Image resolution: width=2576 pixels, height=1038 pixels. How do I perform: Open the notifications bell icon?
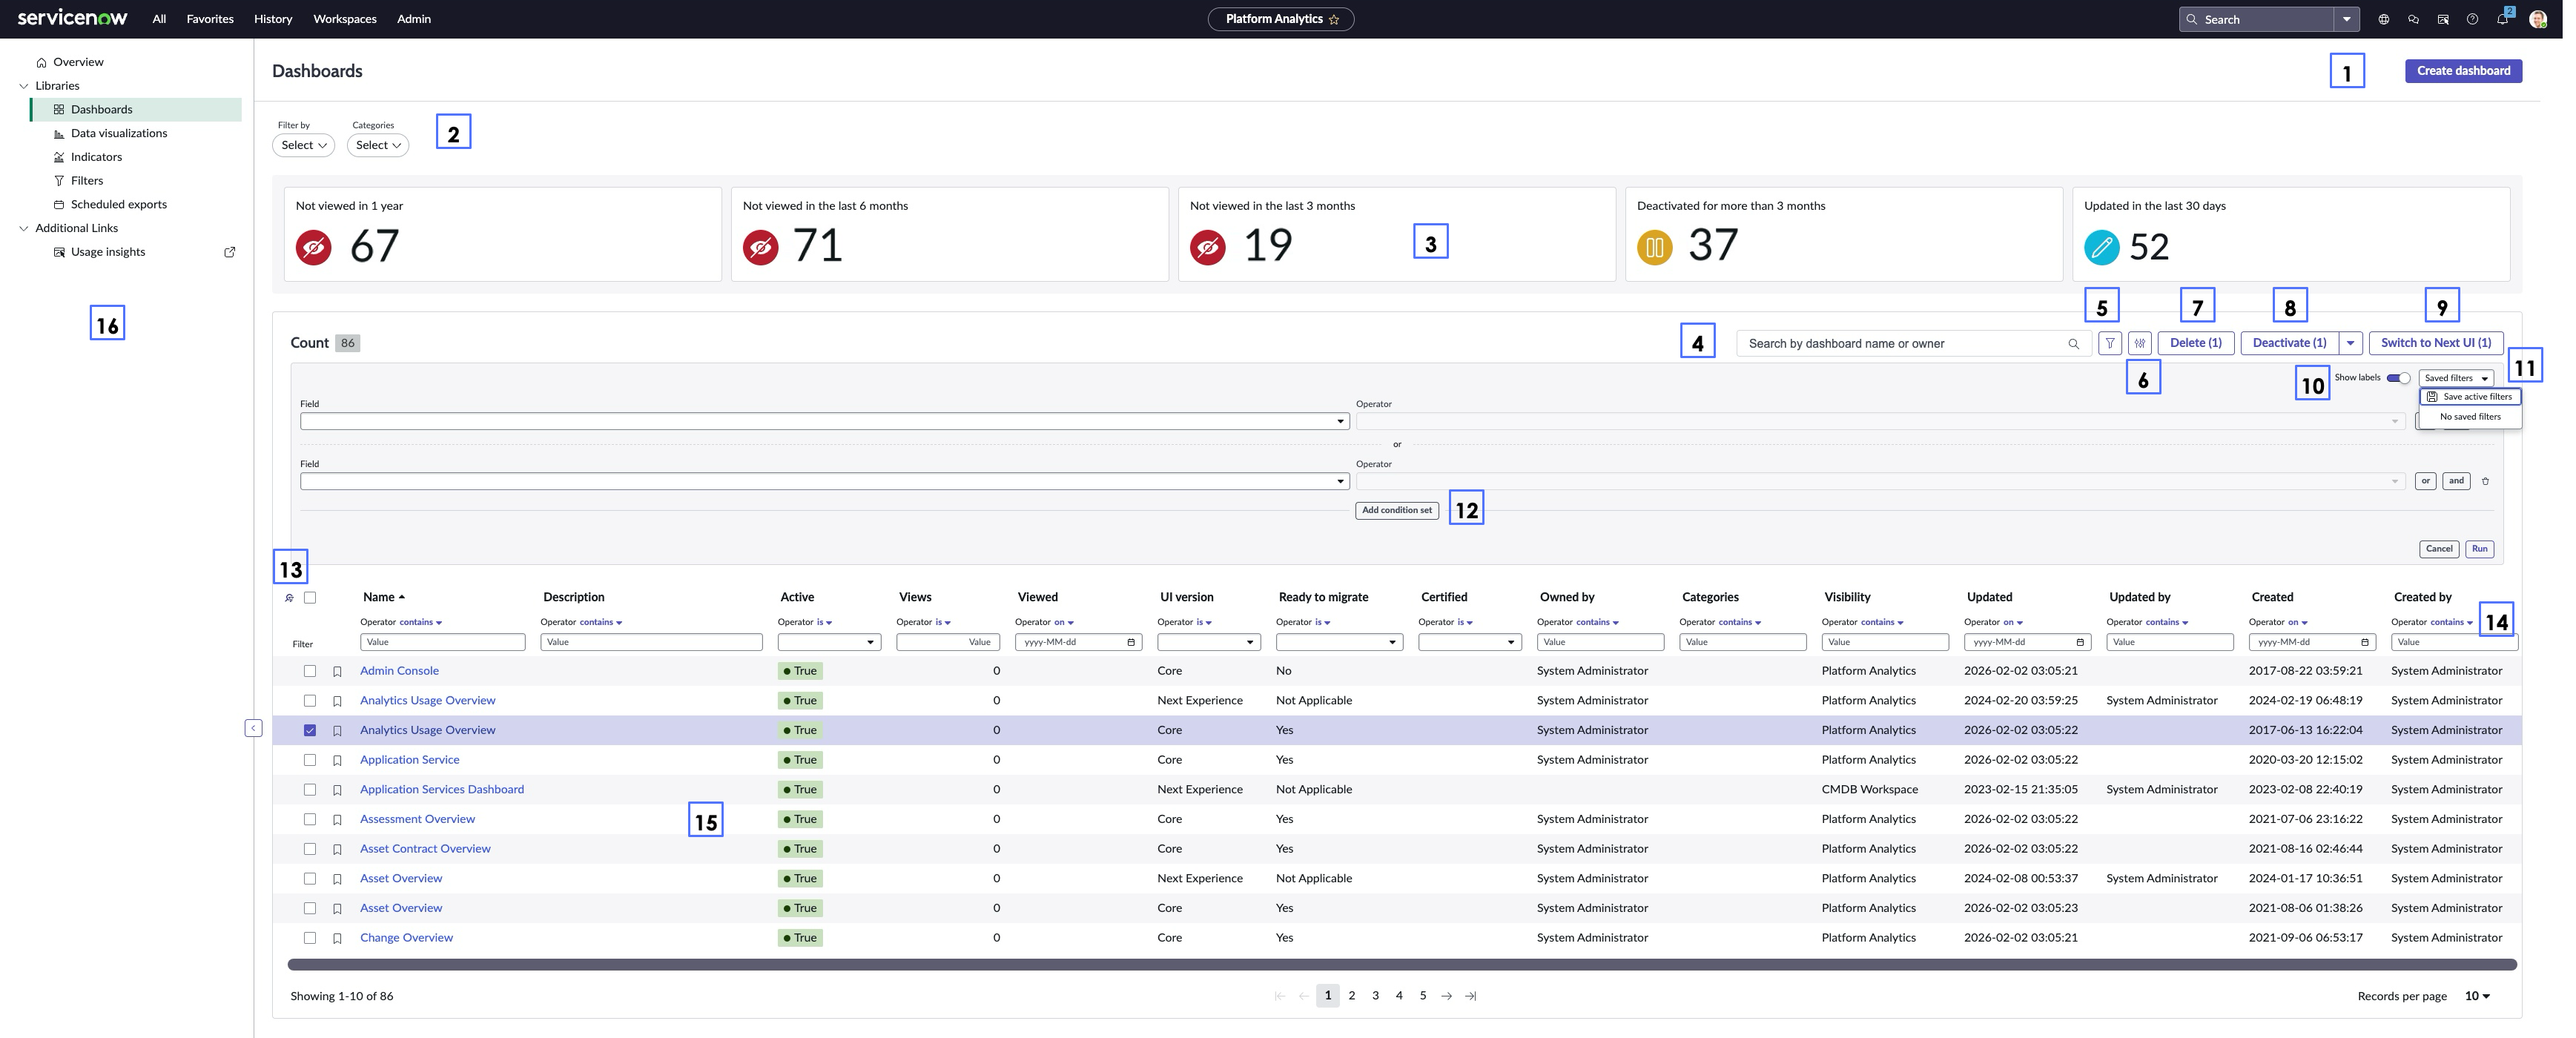[x=2502, y=19]
